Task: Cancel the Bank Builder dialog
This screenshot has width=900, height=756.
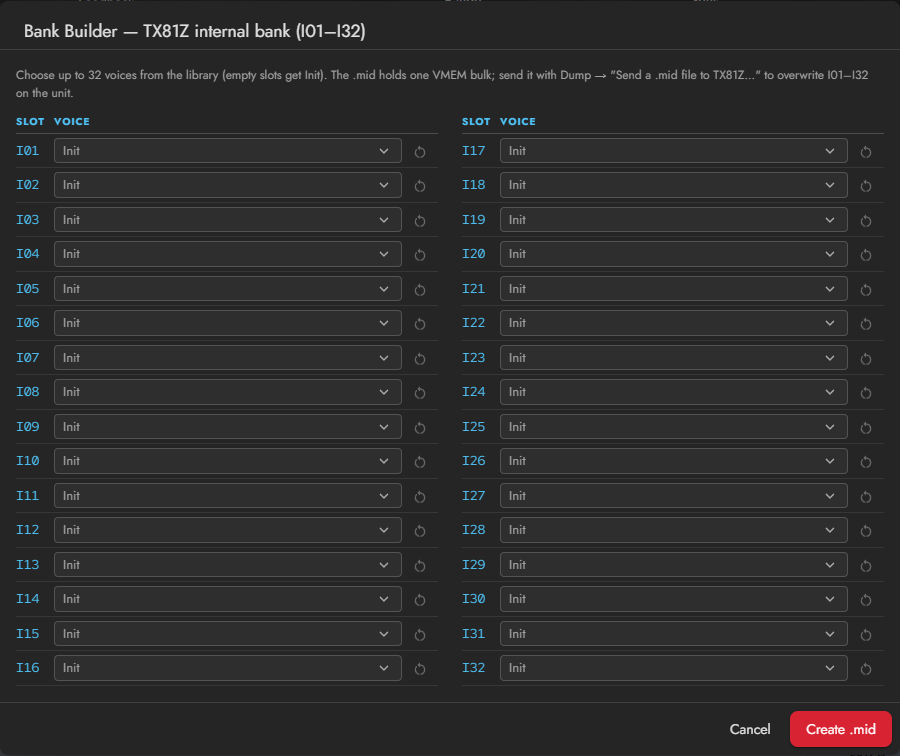Action: click(750, 729)
